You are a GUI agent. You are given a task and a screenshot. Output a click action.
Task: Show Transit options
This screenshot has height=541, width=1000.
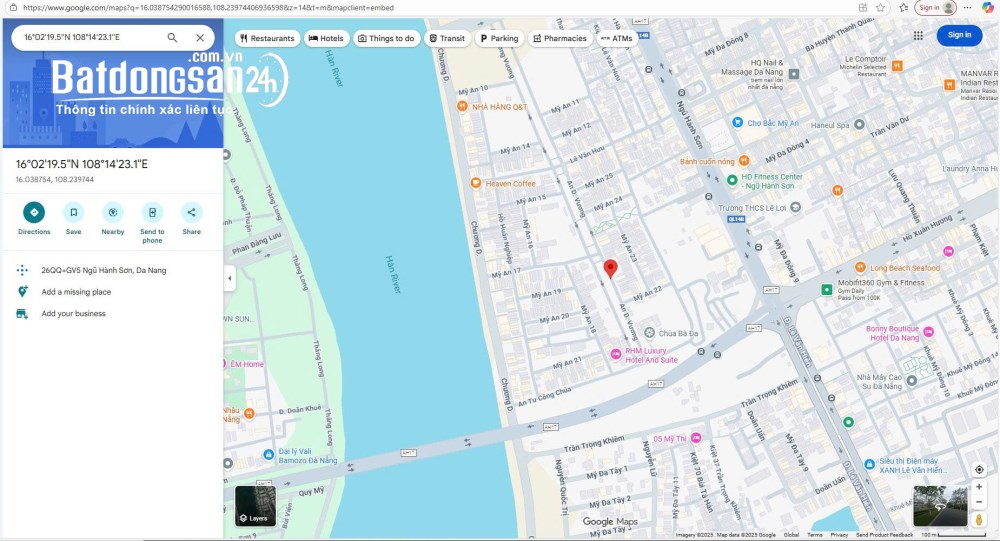tap(447, 38)
